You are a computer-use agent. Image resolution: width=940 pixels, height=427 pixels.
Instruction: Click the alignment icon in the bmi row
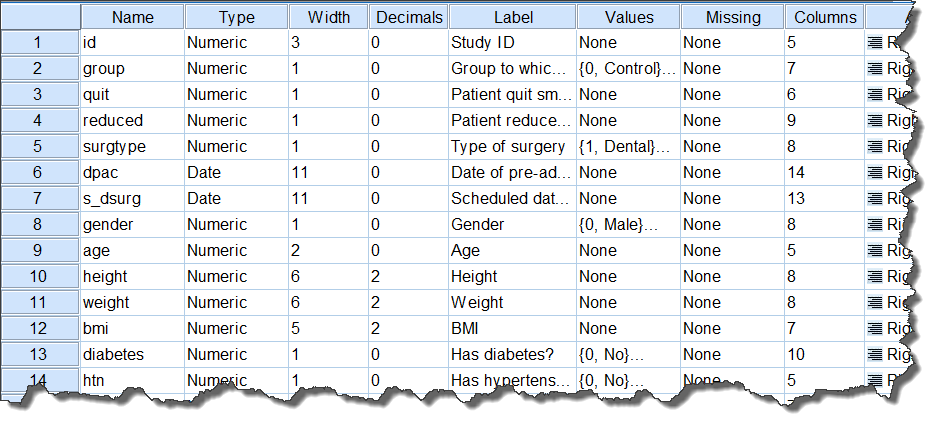[875, 328]
